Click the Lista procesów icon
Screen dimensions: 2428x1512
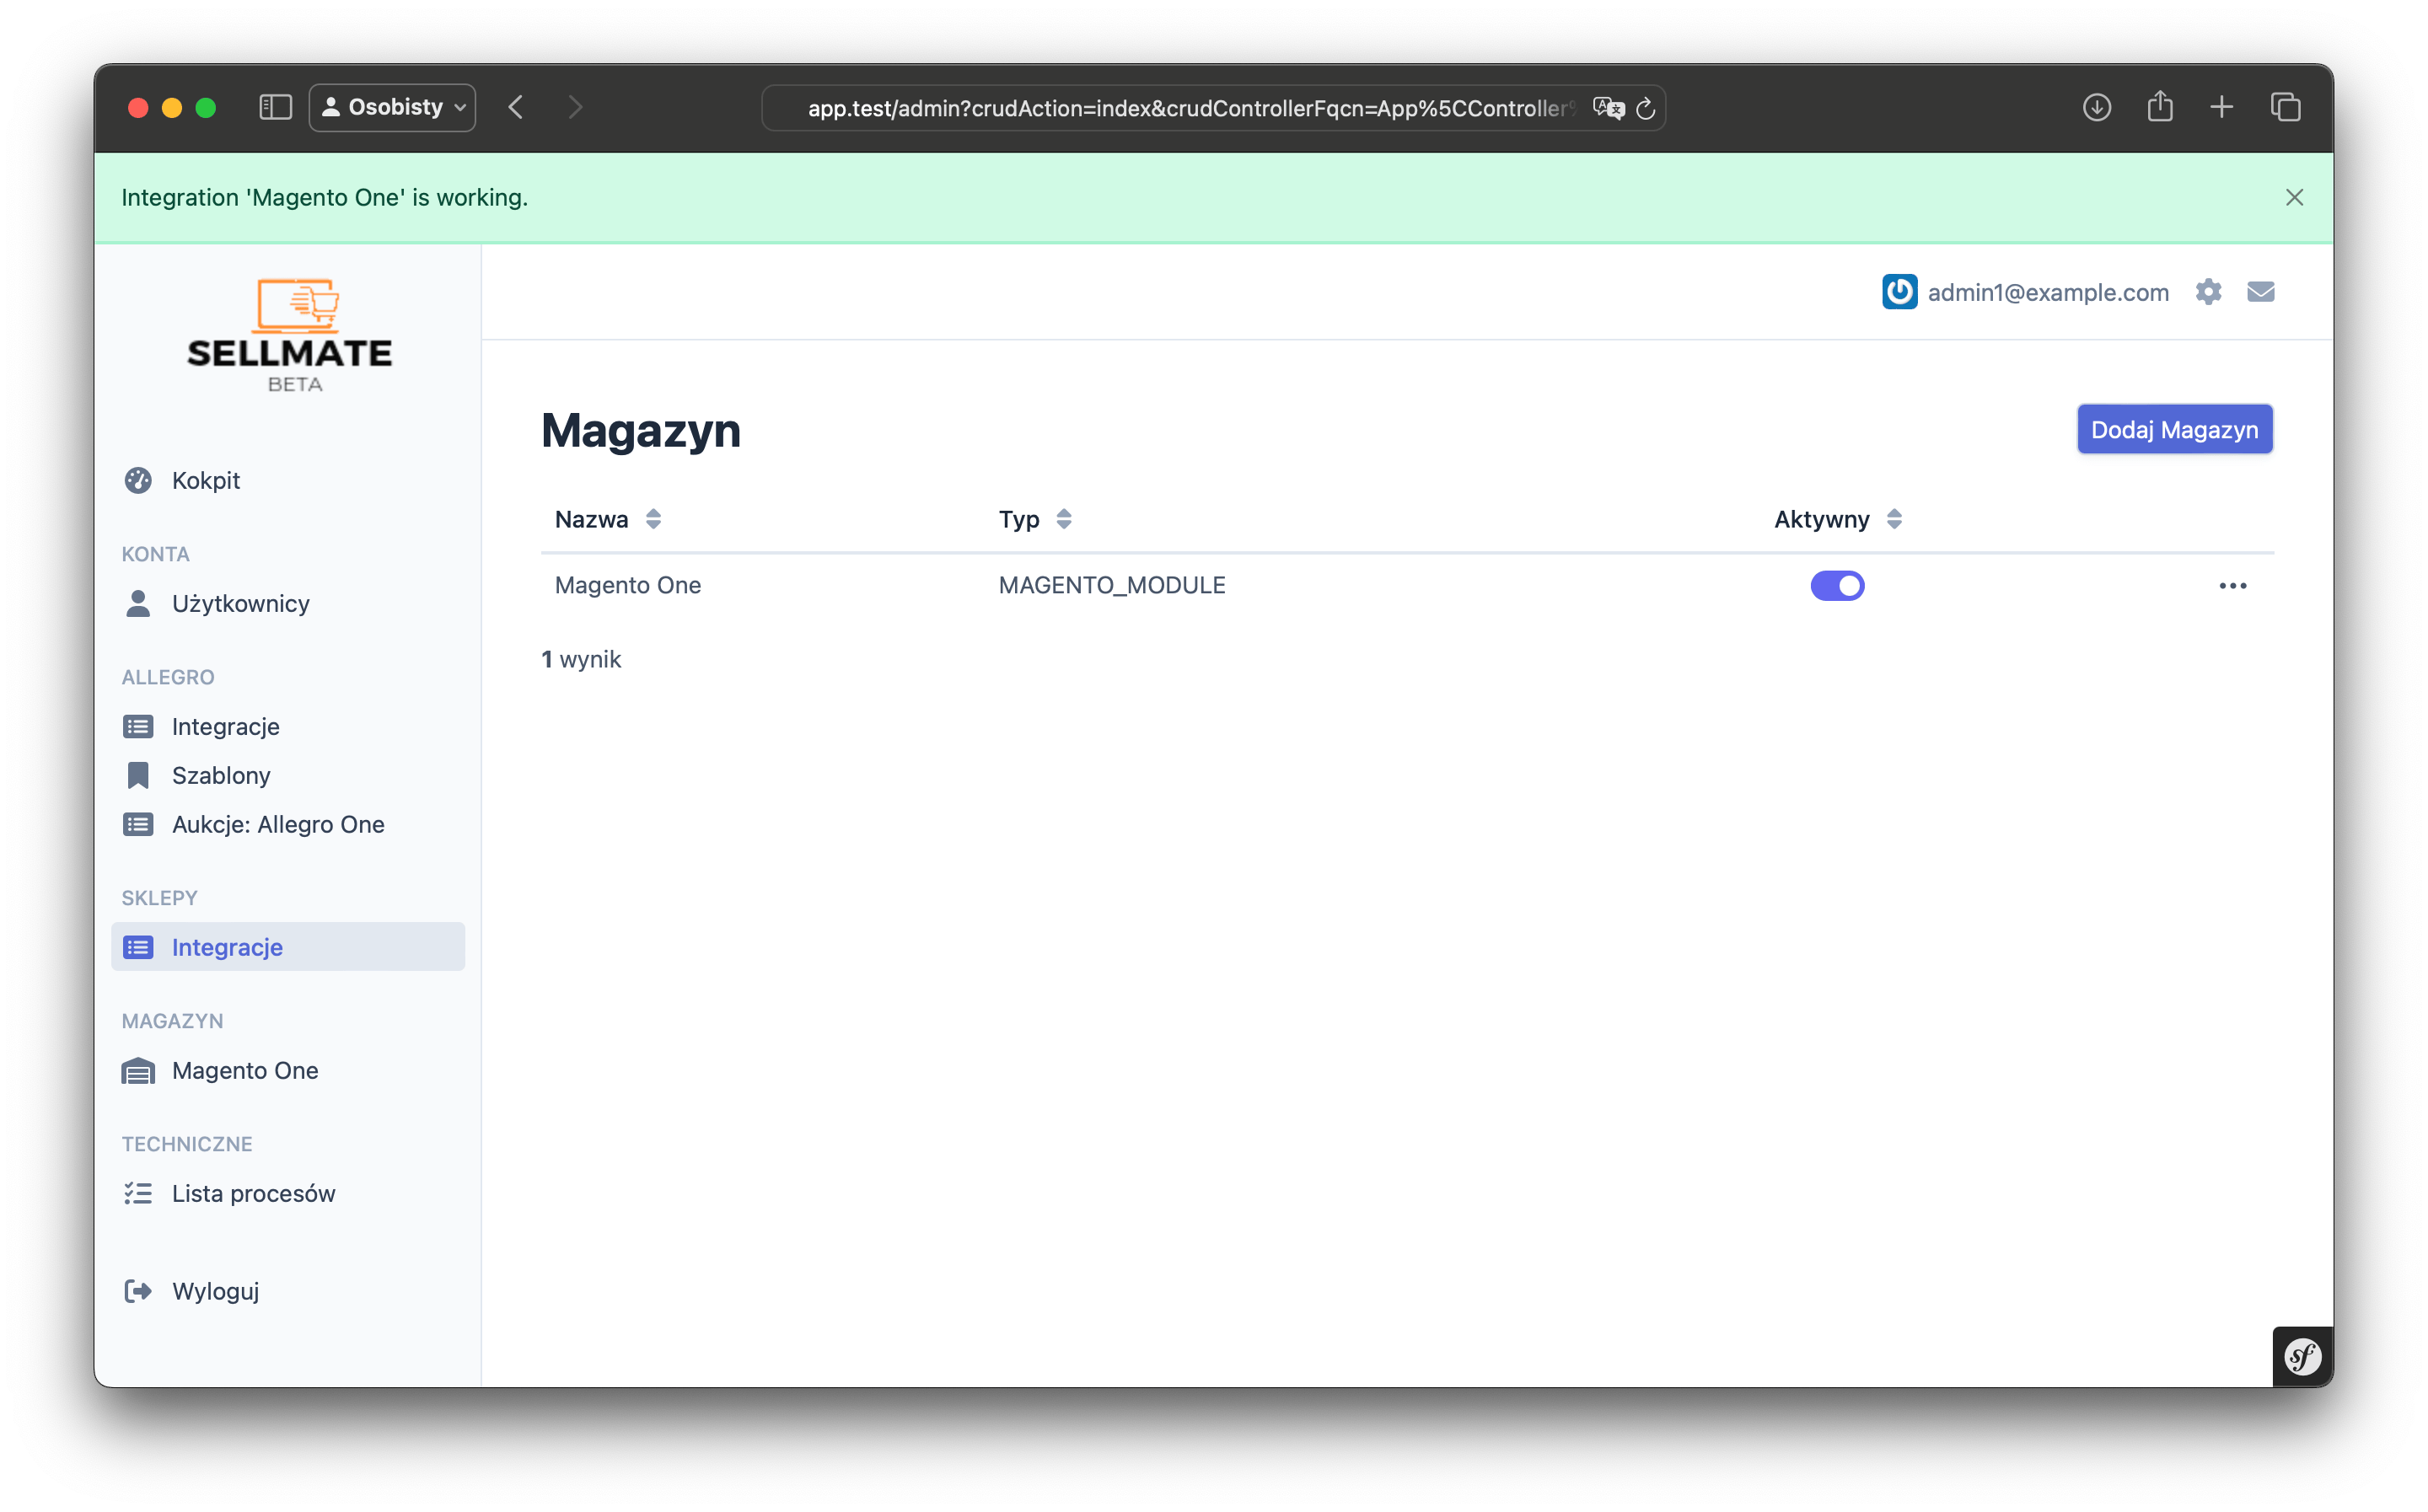(137, 1192)
